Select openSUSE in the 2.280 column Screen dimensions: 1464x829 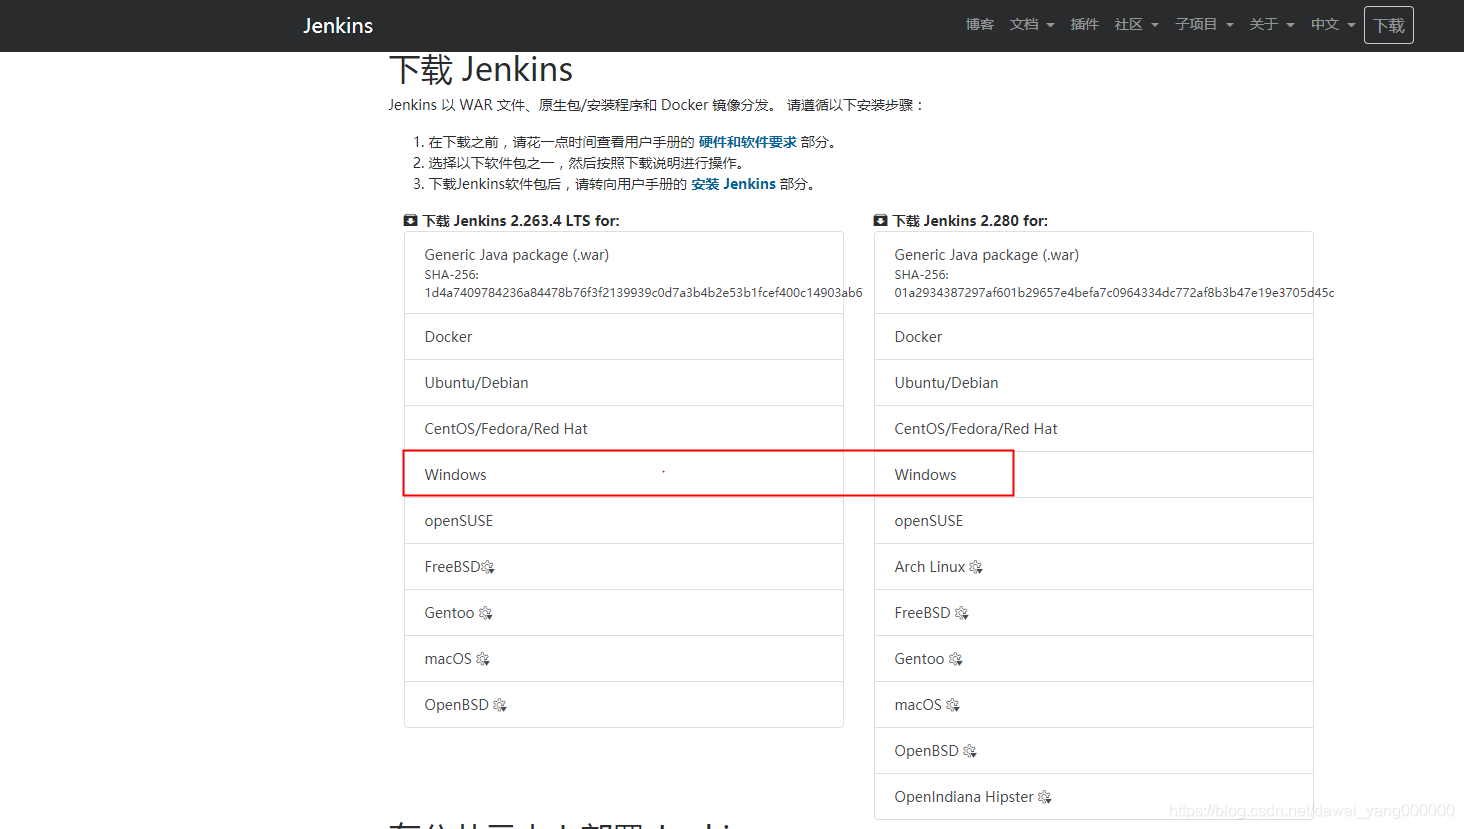point(1094,521)
